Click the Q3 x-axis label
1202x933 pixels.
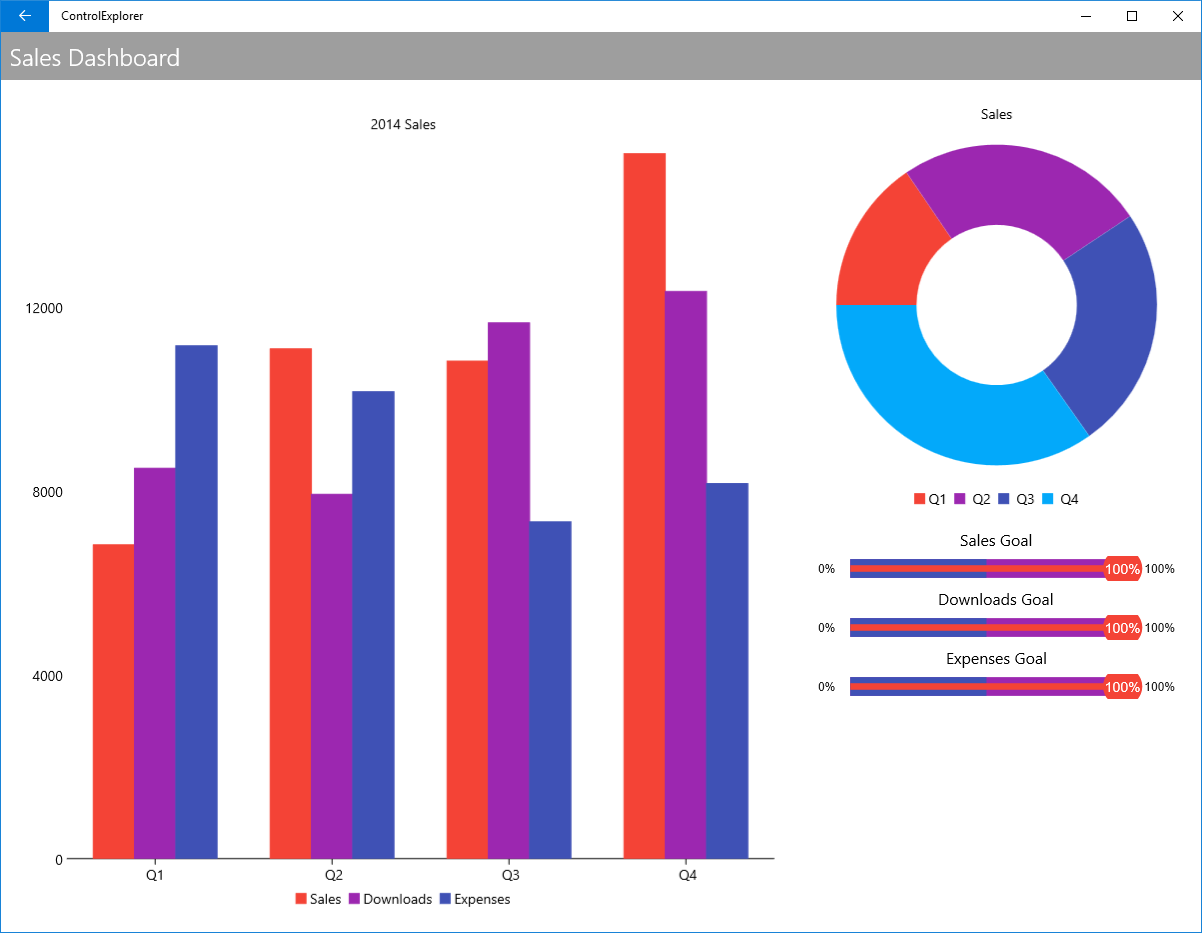[x=510, y=875]
